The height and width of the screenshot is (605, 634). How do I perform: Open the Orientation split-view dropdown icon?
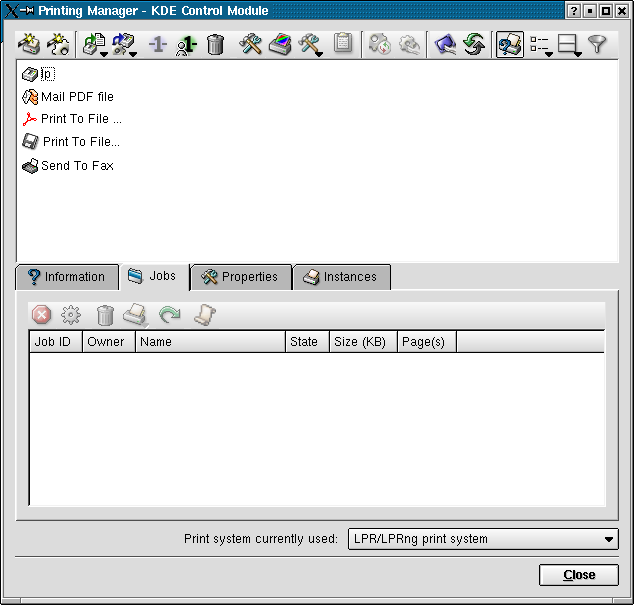[570, 44]
